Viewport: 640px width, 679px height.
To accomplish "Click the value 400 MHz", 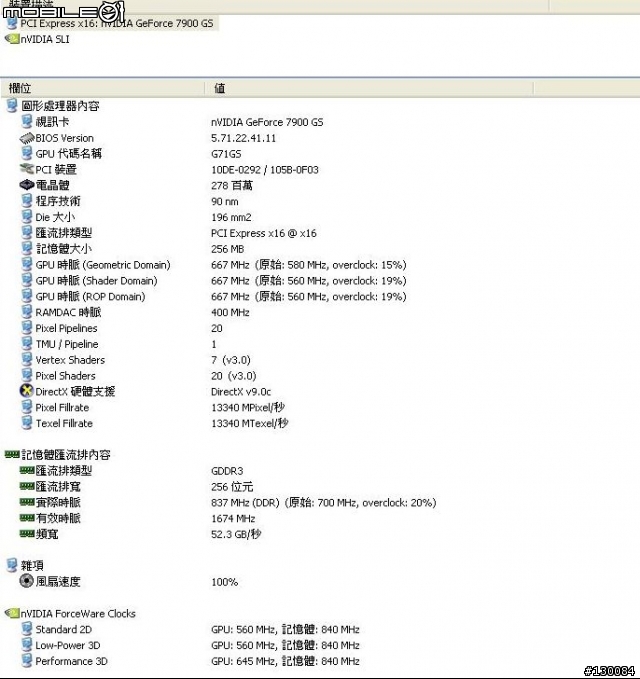I will [230, 312].
